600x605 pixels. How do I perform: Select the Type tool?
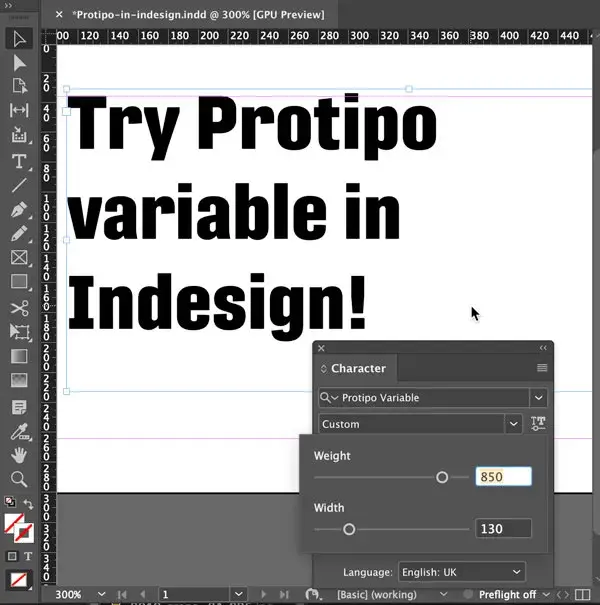tap(19, 162)
